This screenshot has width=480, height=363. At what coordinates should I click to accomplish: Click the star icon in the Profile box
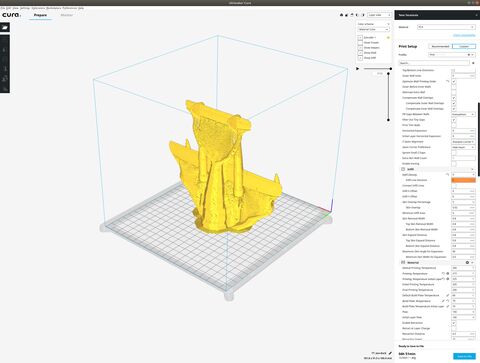pos(469,55)
